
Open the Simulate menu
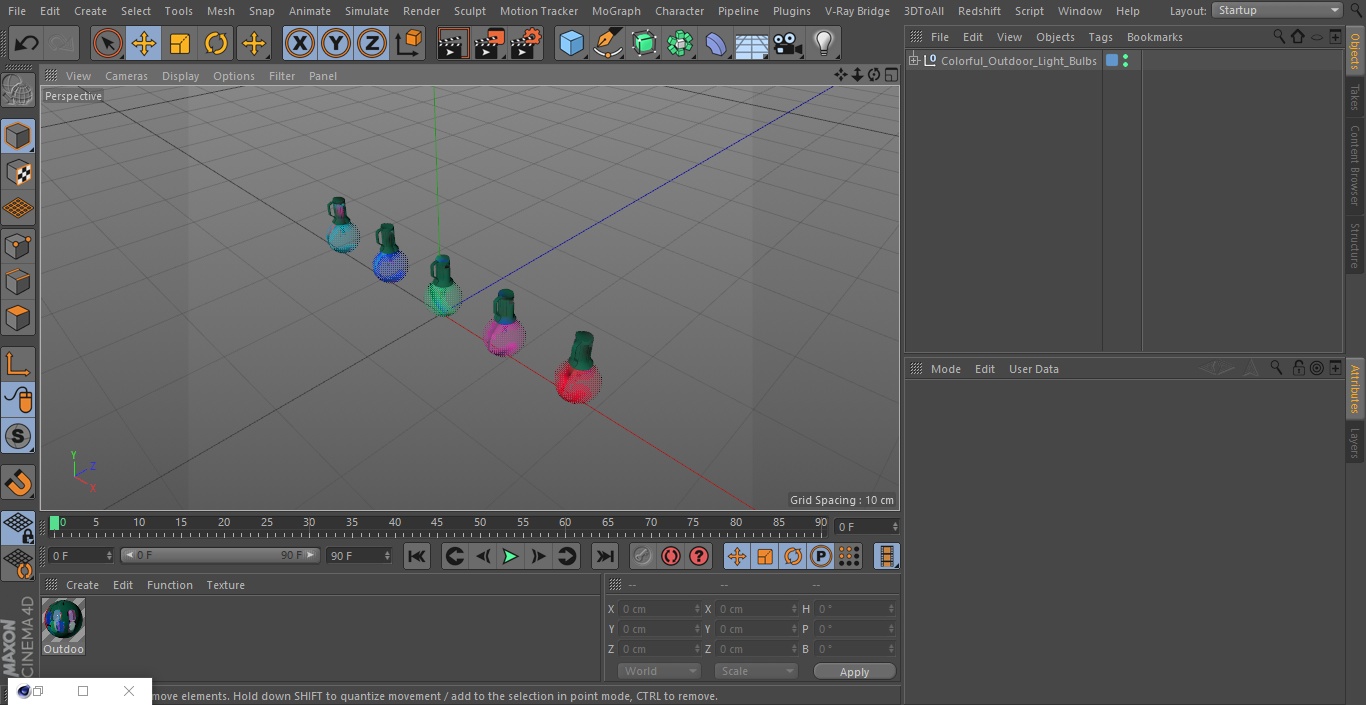(x=367, y=11)
